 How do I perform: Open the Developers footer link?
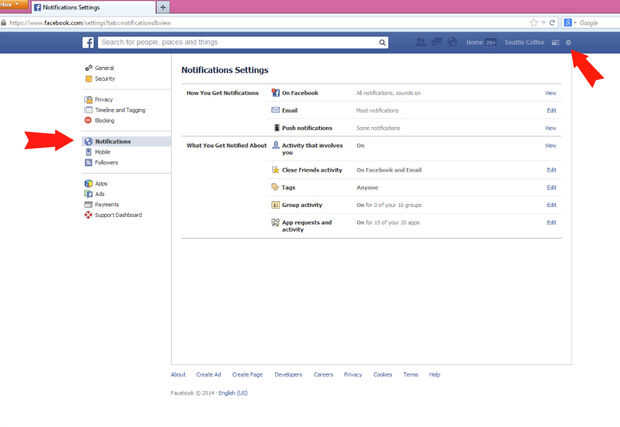tap(288, 374)
